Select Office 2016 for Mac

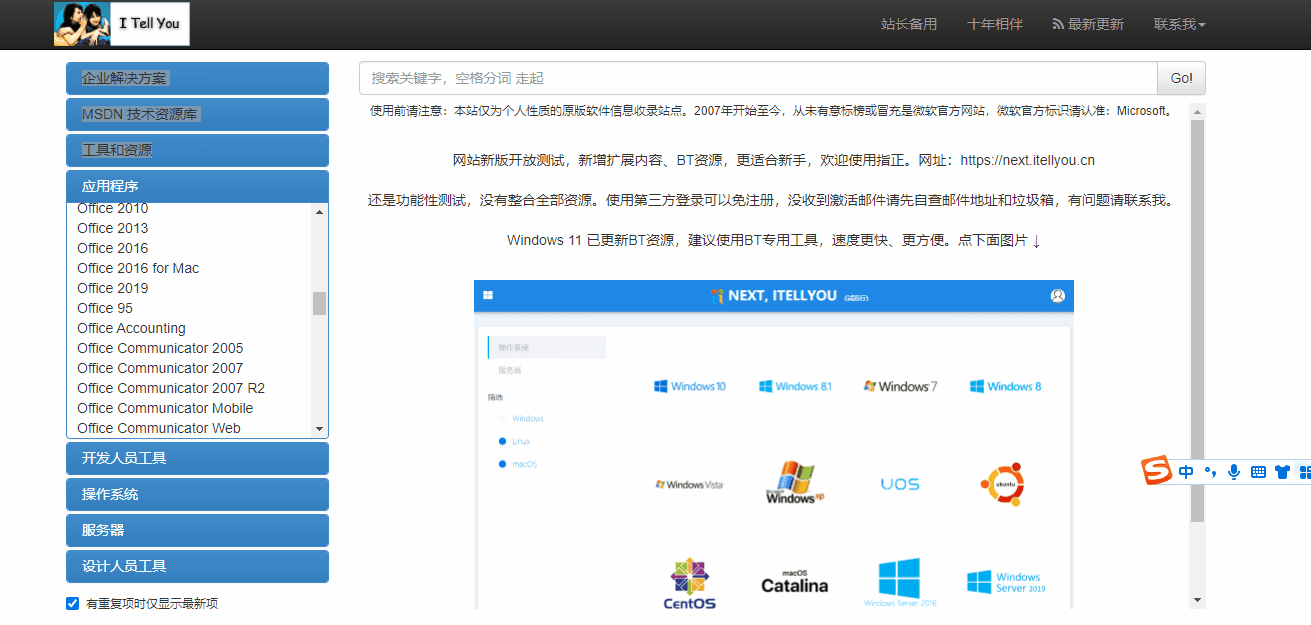coord(138,268)
